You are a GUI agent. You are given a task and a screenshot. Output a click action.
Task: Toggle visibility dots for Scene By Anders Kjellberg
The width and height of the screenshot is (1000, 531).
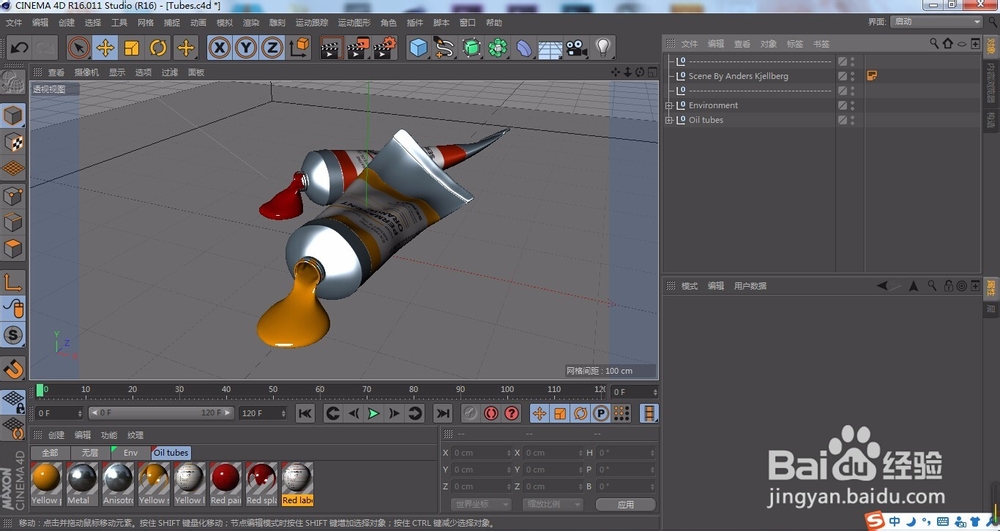click(853, 76)
